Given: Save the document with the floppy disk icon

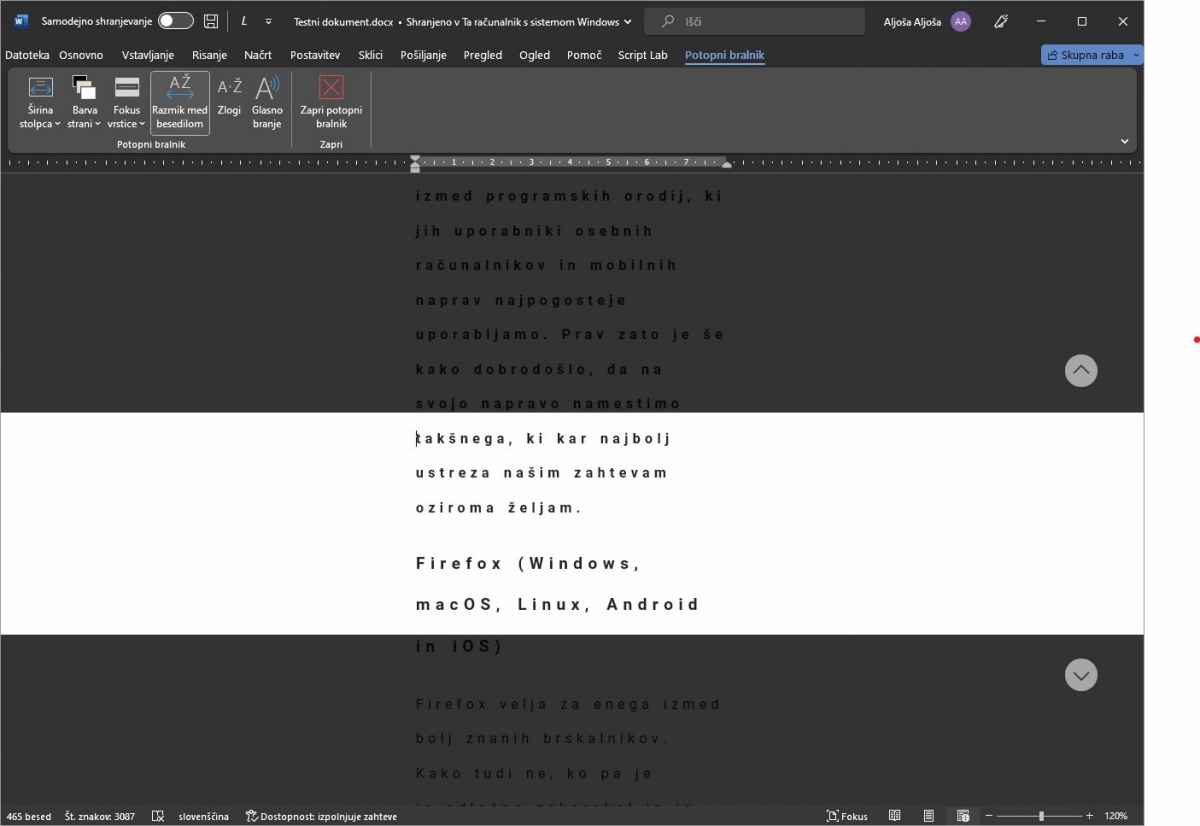Looking at the screenshot, I should (211, 21).
